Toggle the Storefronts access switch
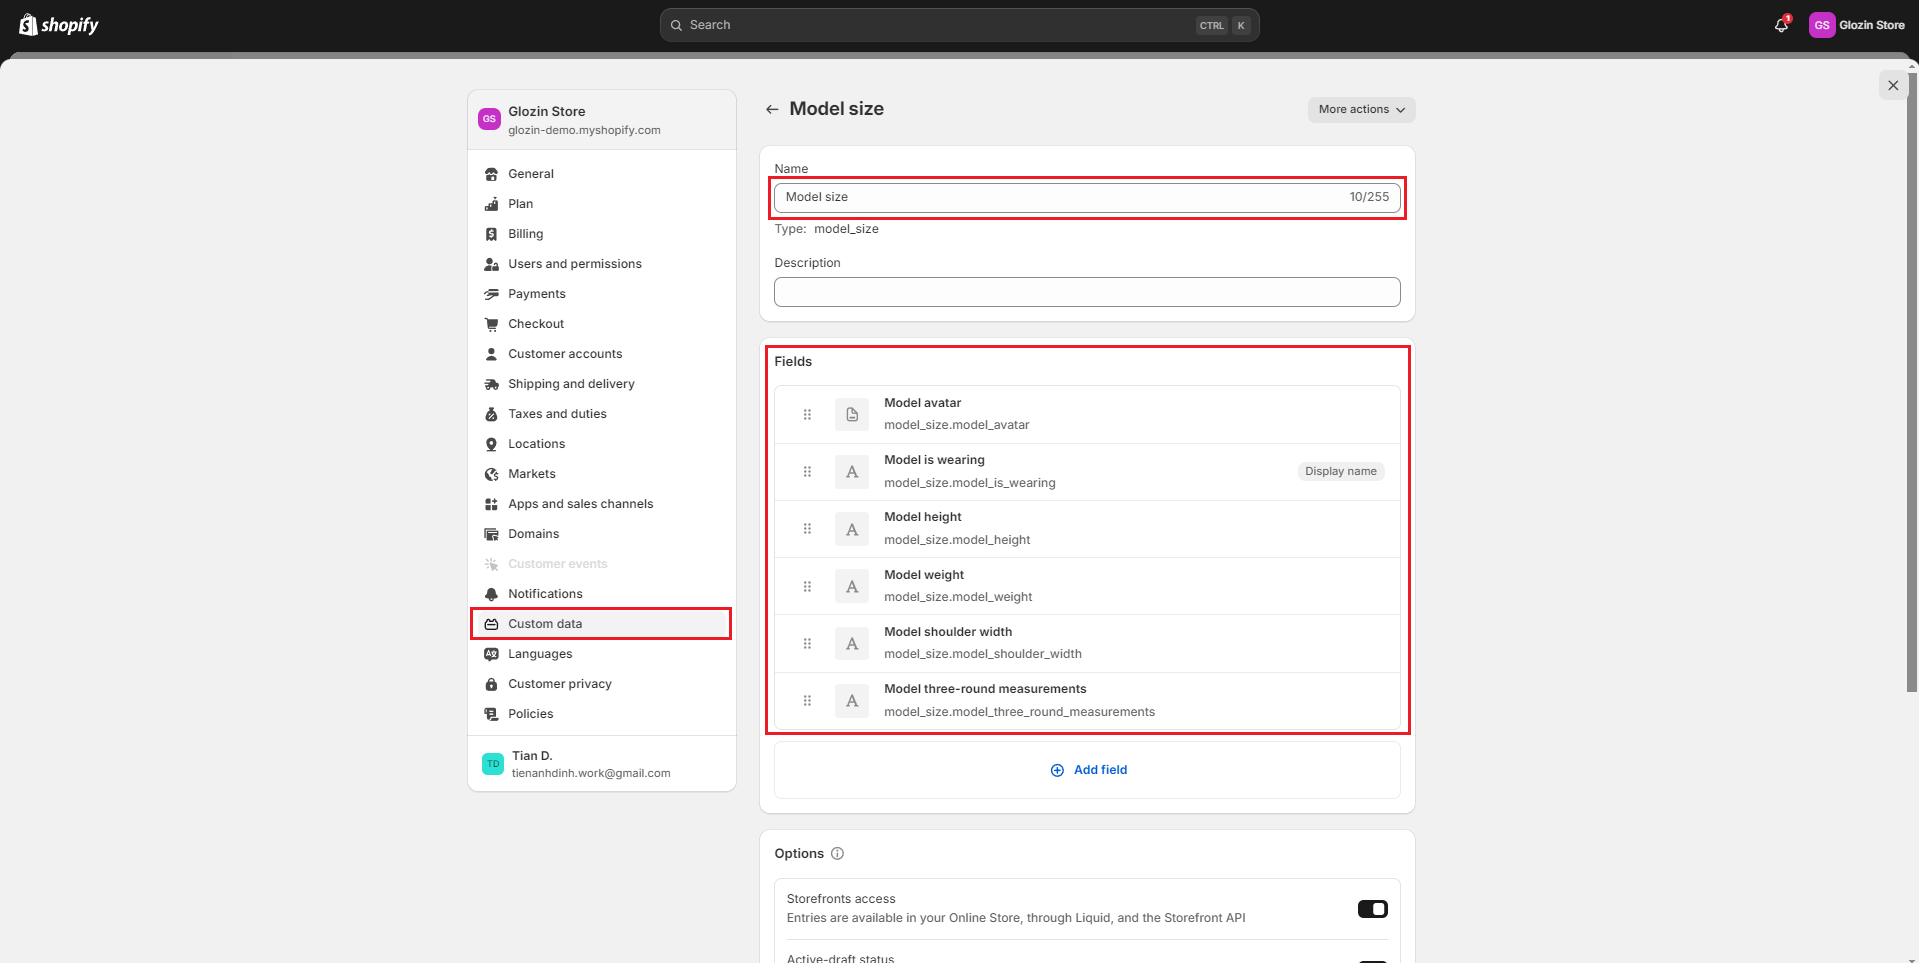This screenshot has width=1919, height=963. click(1372, 908)
